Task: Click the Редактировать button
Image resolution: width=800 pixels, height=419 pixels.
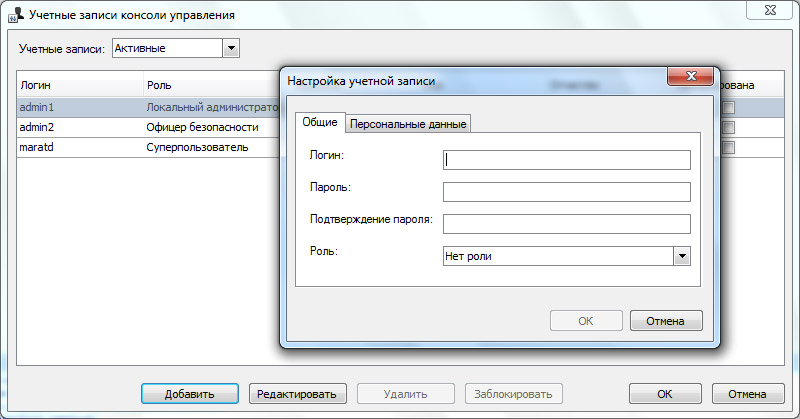Action: coord(297,394)
